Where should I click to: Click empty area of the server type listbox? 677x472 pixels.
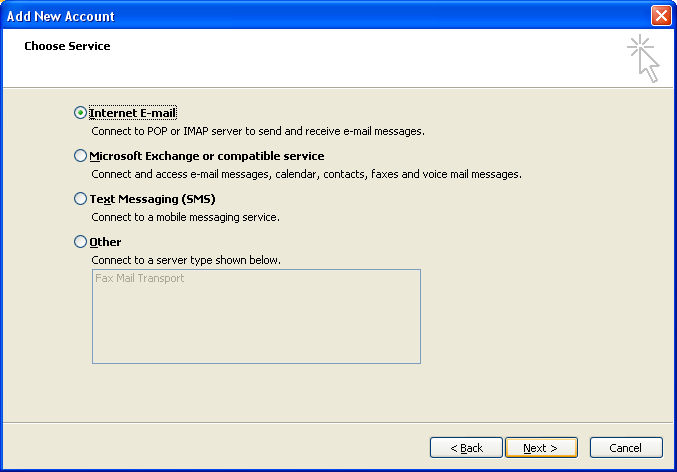(x=256, y=328)
